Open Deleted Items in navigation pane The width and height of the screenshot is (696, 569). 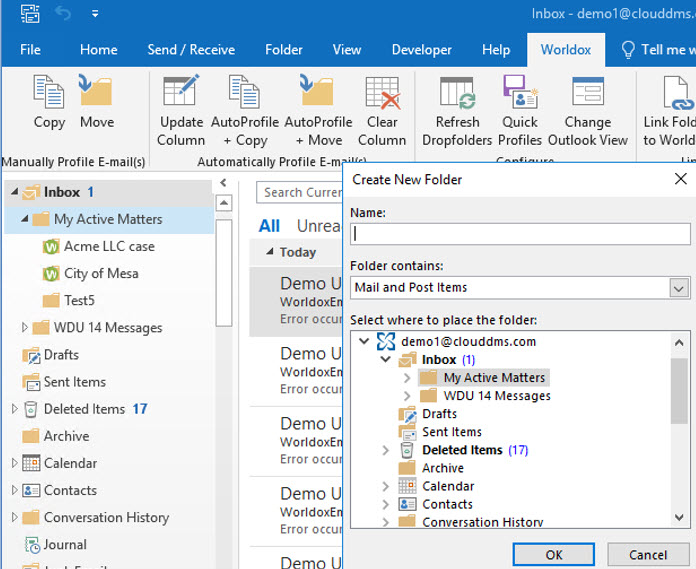pyautogui.click(x=84, y=409)
